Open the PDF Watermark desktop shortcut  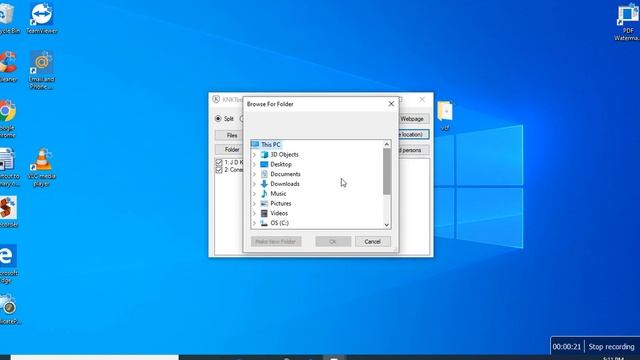point(627,21)
